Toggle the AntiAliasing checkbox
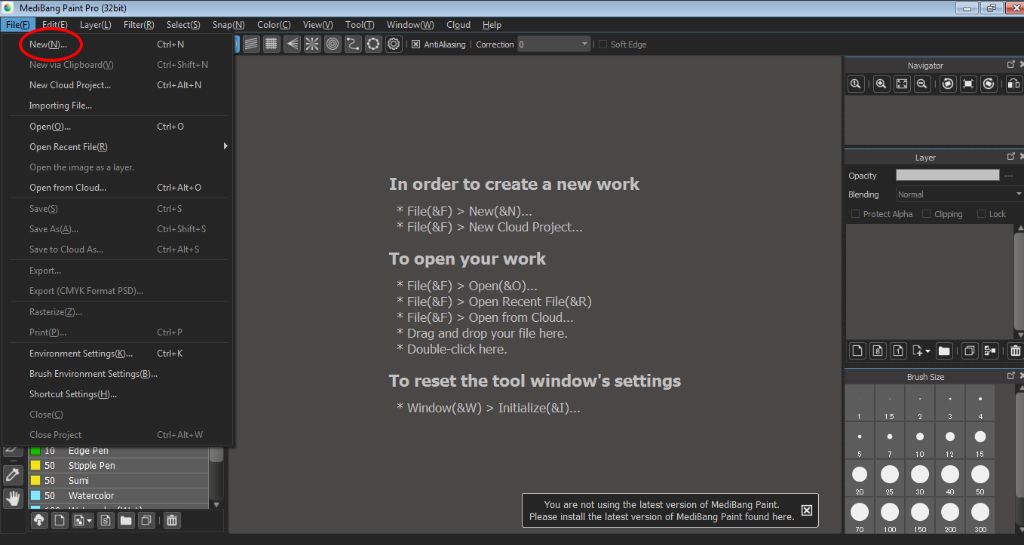 [416, 44]
